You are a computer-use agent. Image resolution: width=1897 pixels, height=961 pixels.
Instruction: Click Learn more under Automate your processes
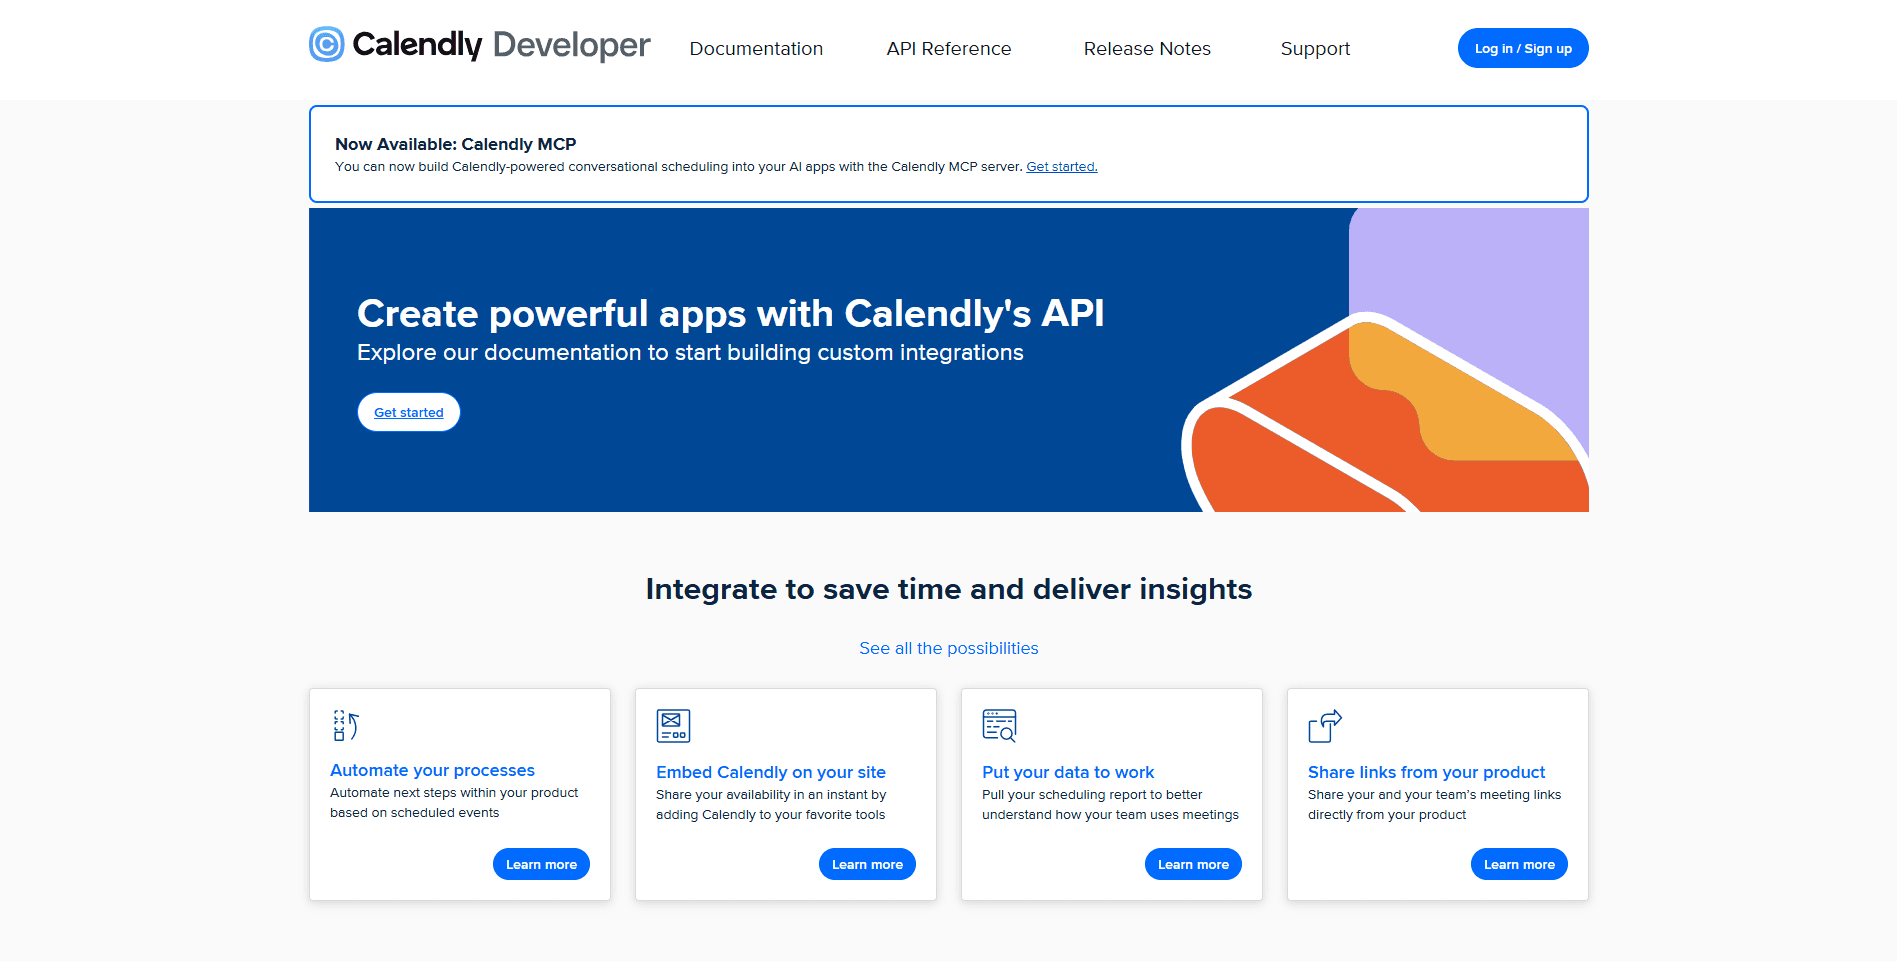point(541,864)
